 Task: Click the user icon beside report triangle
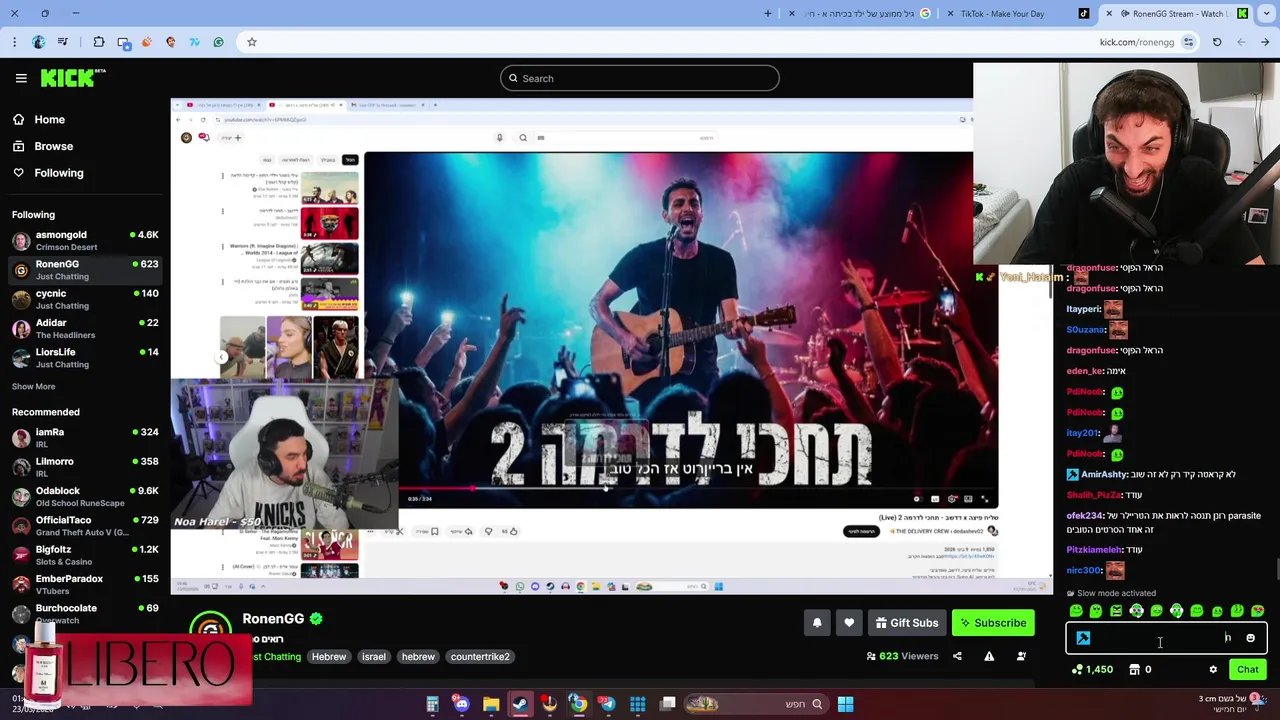(1021, 656)
